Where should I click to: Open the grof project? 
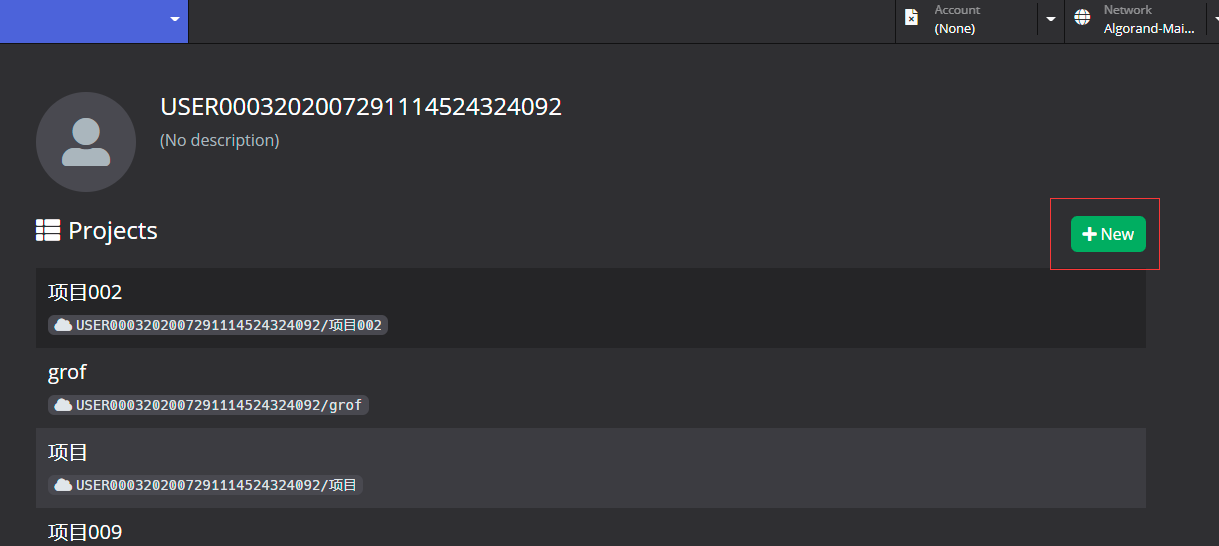[591, 388]
